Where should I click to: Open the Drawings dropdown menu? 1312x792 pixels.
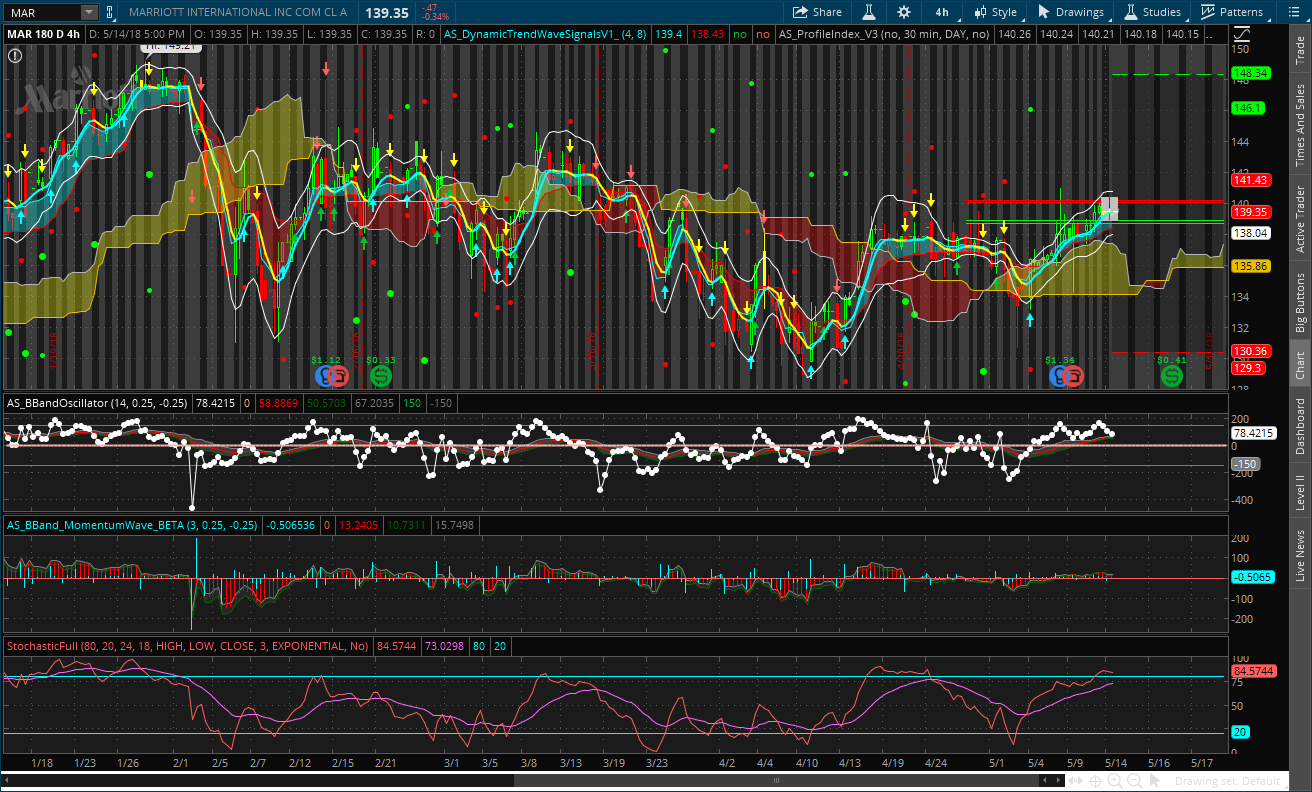pos(1071,12)
